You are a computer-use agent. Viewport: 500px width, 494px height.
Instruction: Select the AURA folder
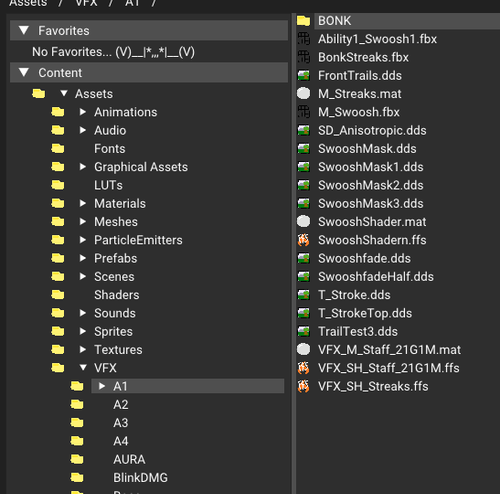coord(129,459)
